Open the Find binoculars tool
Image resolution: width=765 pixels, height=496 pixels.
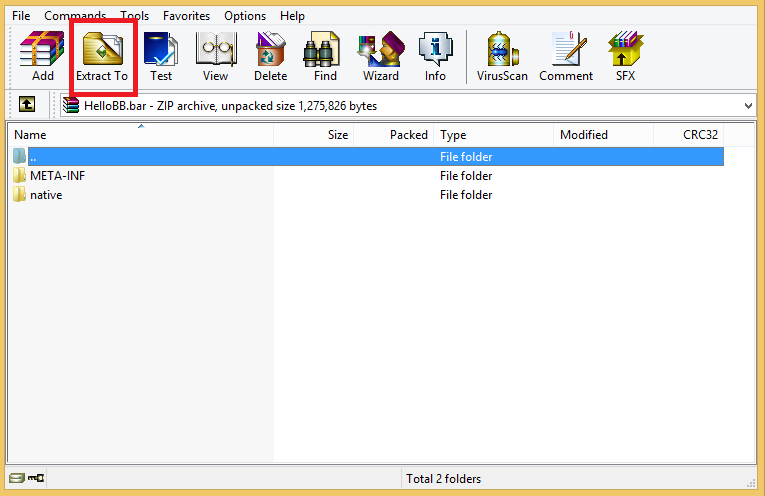click(x=321, y=49)
